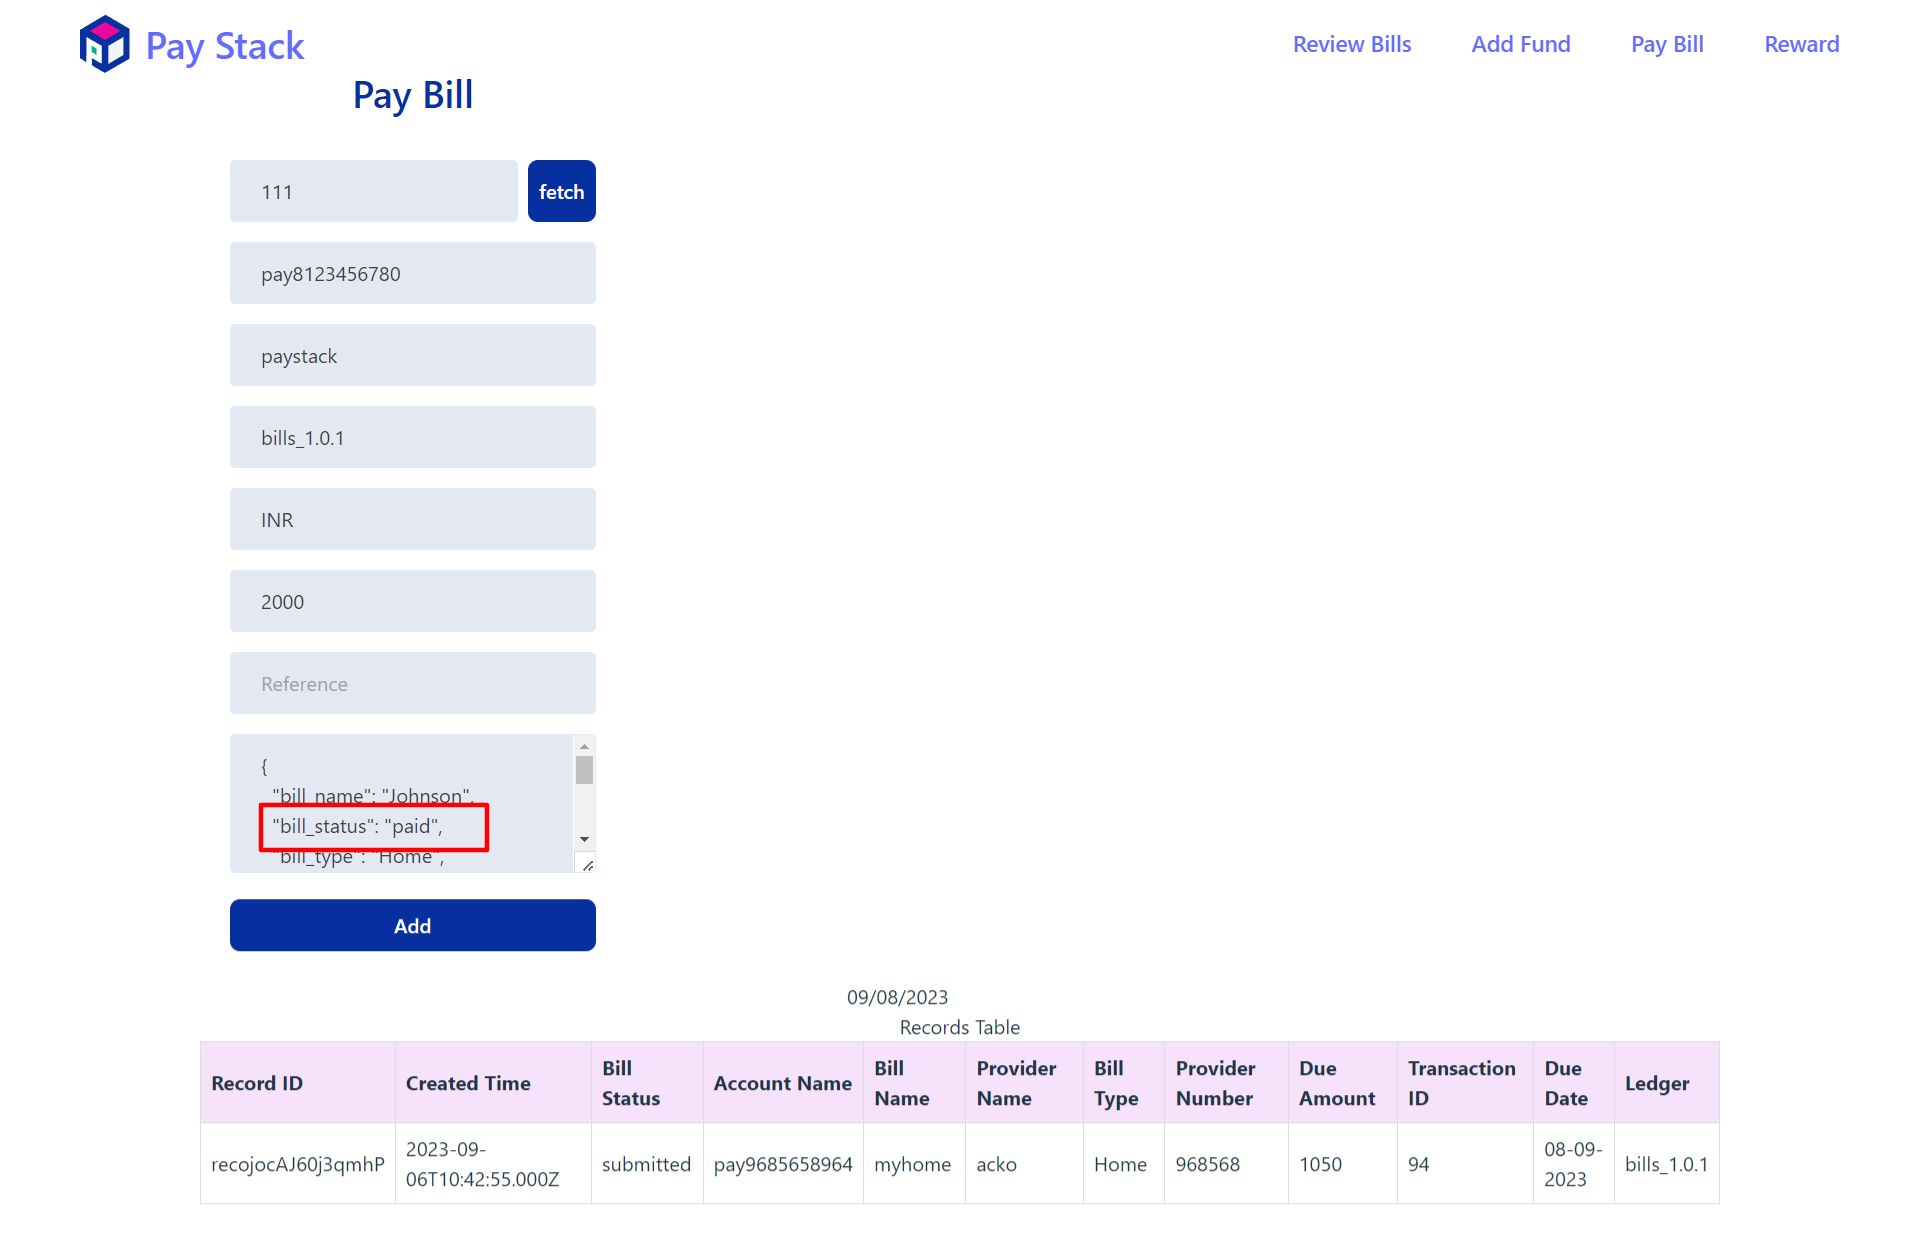Click the INR currency field
Viewport: 1920px width, 1245px height.
pos(412,519)
